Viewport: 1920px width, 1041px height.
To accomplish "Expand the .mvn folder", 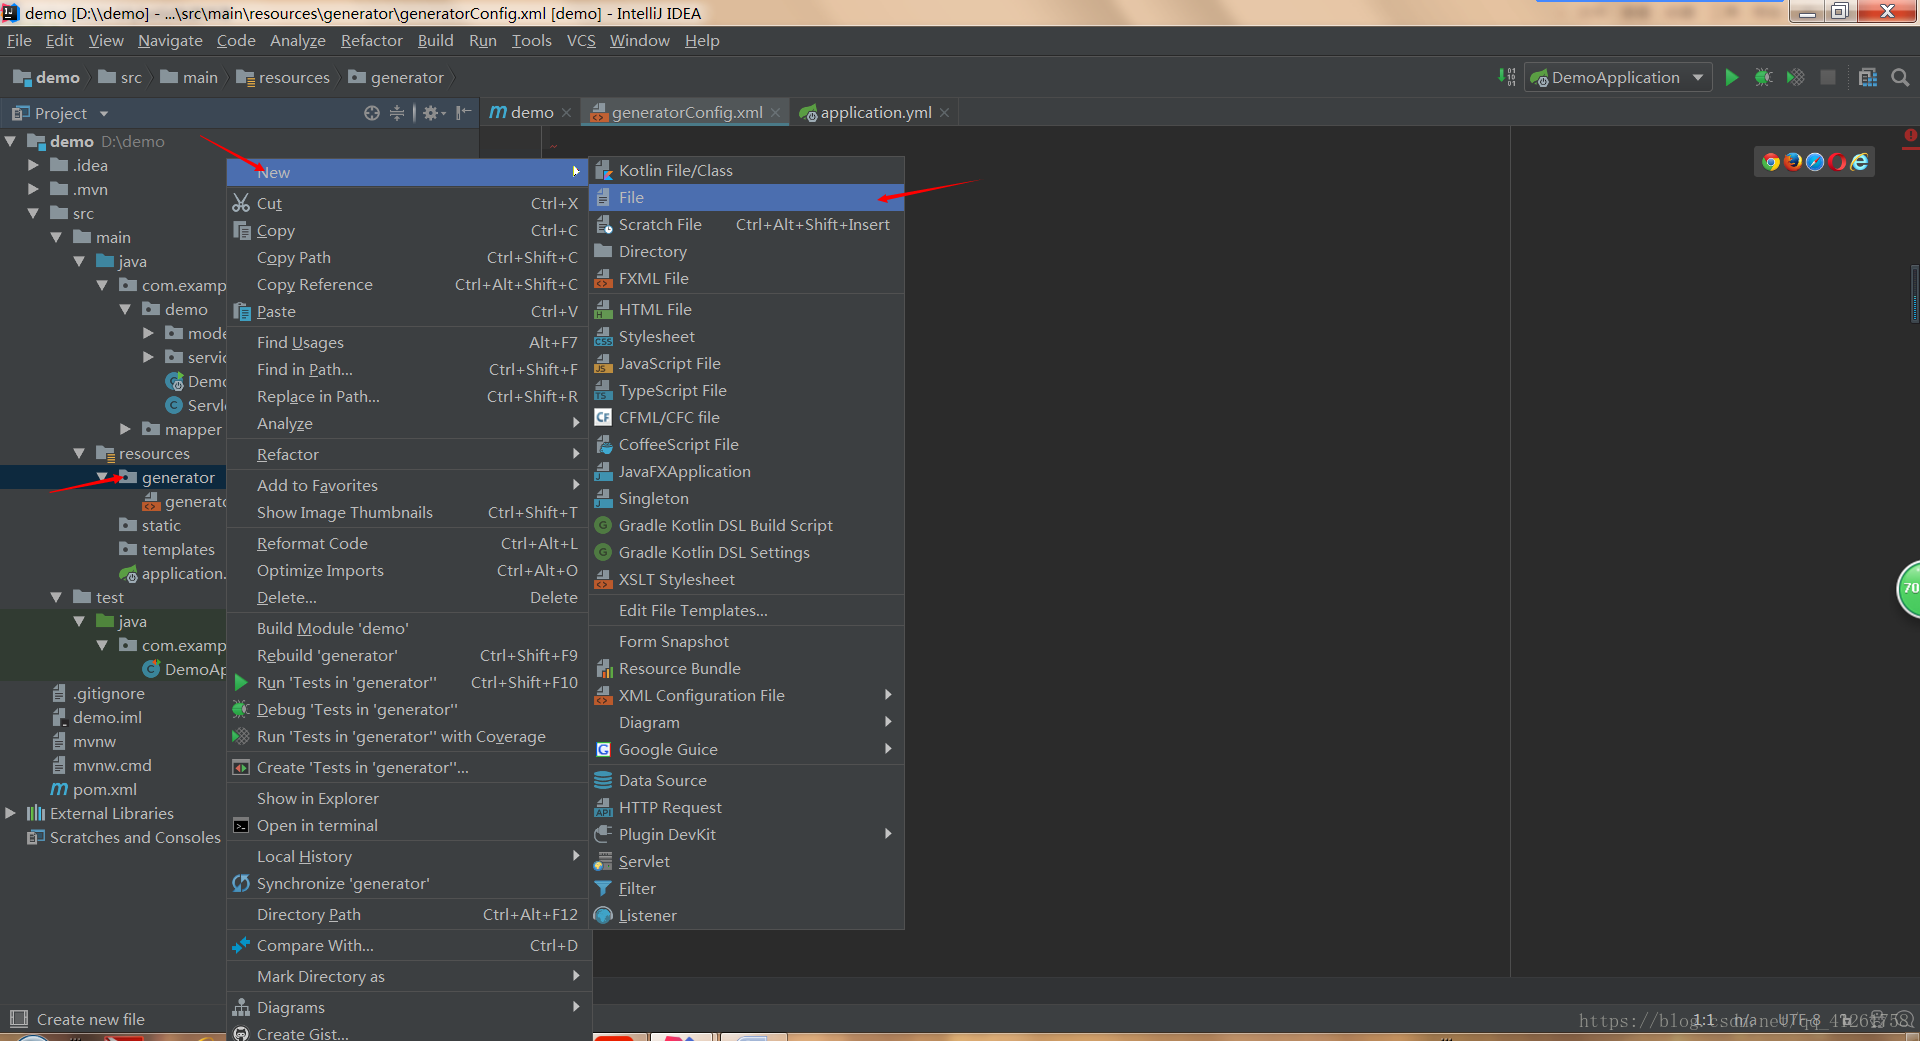I will [33, 189].
